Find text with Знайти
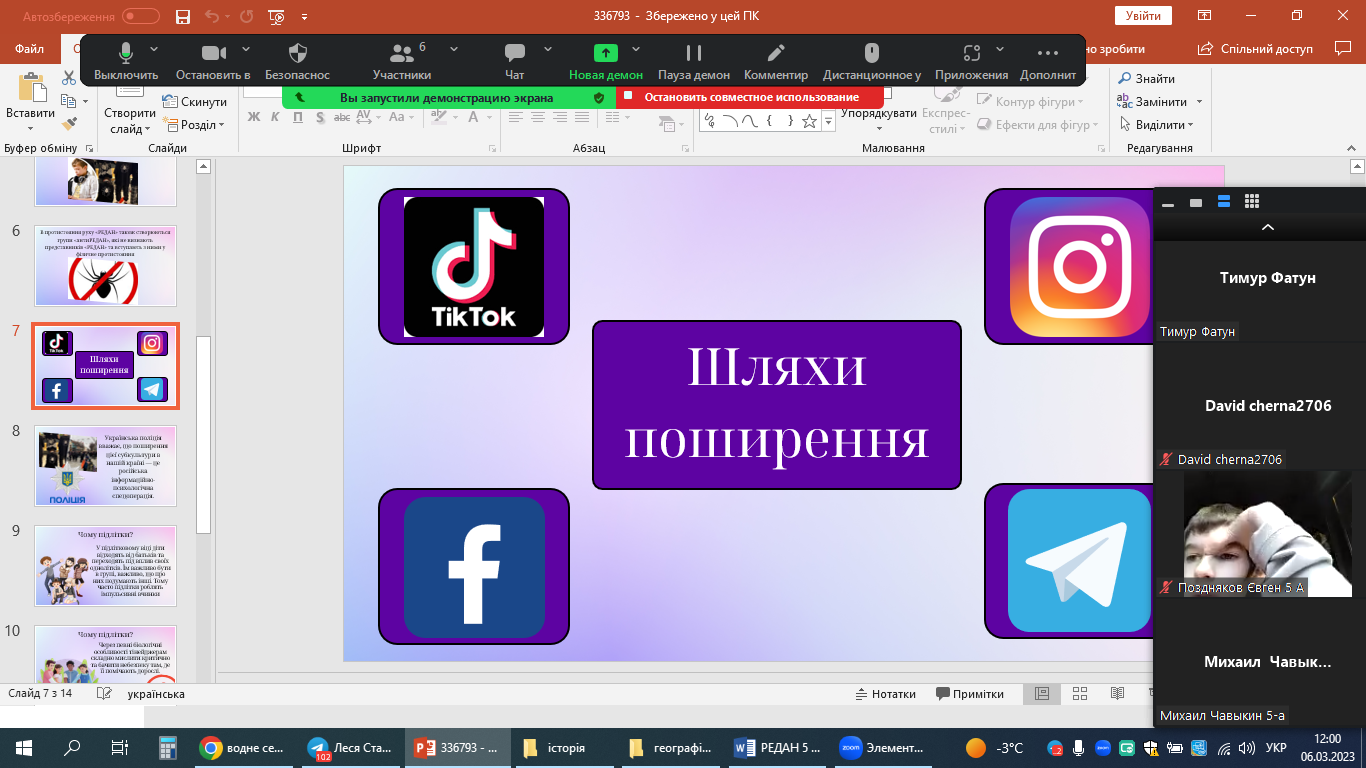The image size is (1366, 768). point(1147,79)
